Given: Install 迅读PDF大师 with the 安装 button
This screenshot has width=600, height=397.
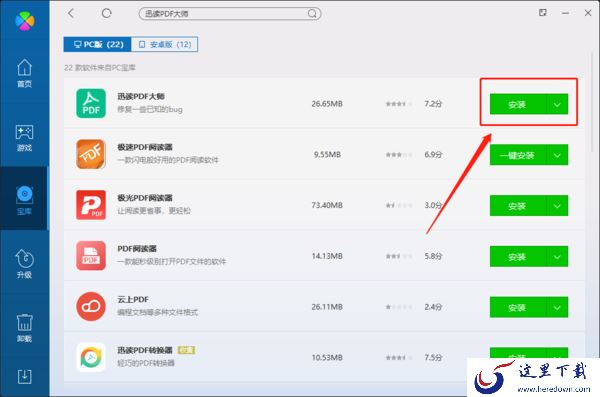Looking at the screenshot, I should click(x=517, y=104).
